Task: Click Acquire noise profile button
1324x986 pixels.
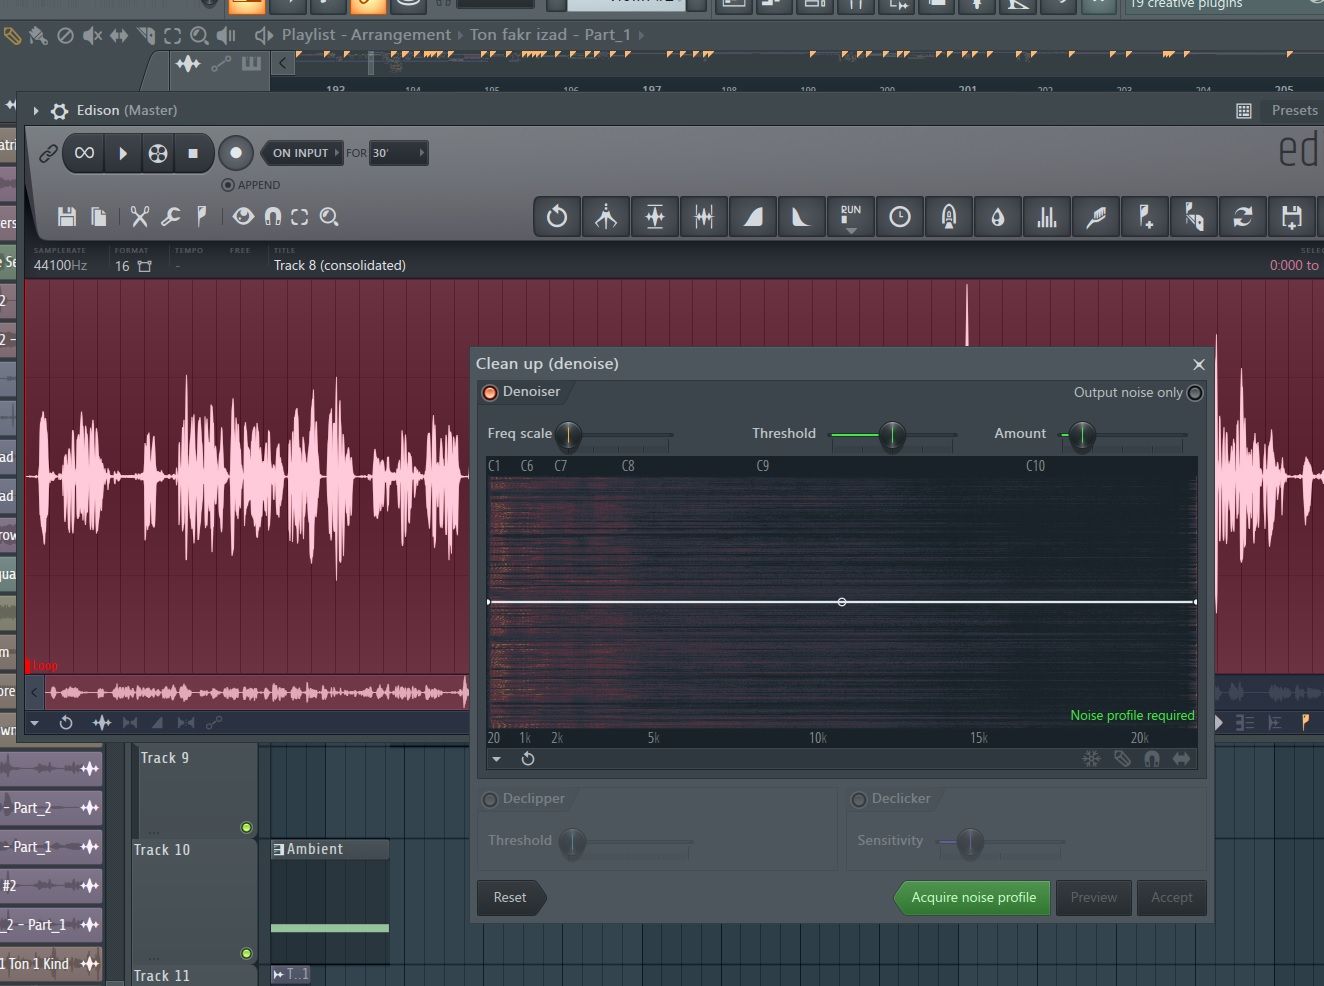Action: pos(973,897)
